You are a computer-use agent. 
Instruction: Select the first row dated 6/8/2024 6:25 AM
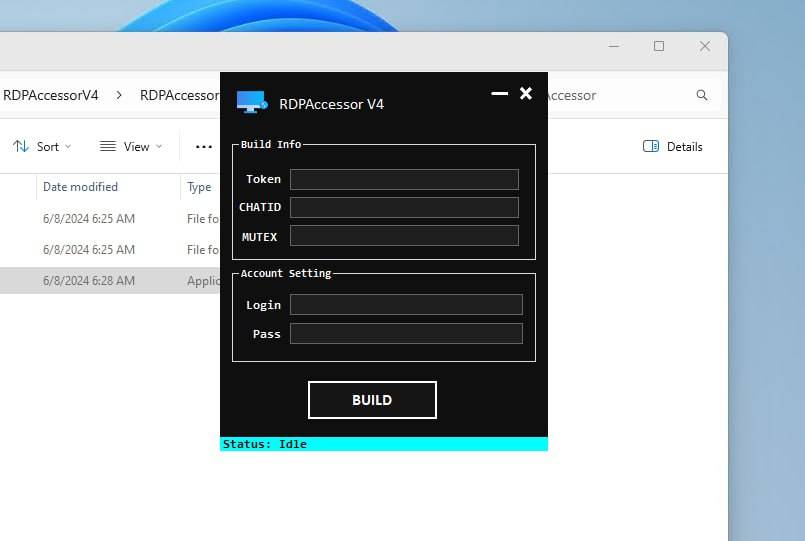[x=110, y=219]
